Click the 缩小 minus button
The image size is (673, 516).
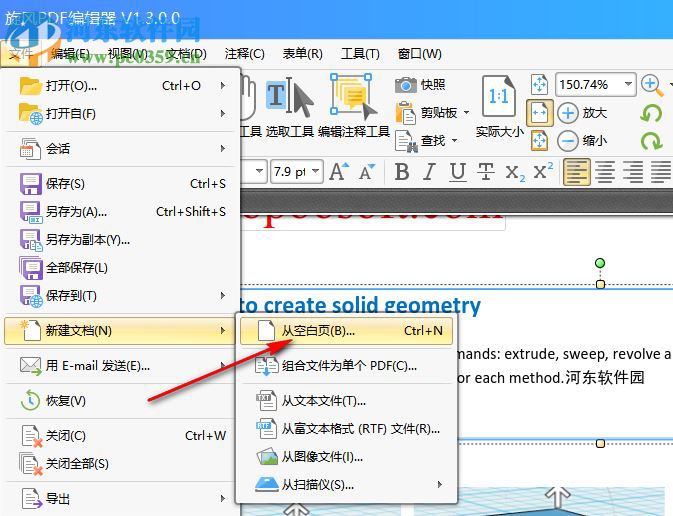(x=568, y=141)
